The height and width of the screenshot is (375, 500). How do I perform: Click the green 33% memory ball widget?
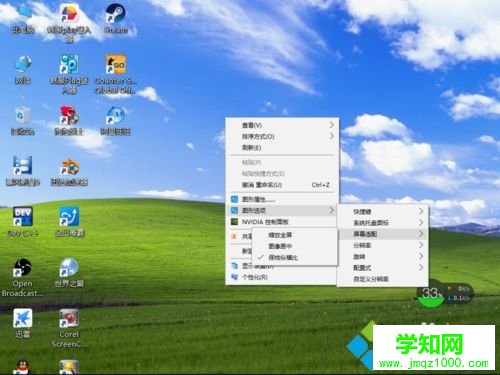click(431, 295)
